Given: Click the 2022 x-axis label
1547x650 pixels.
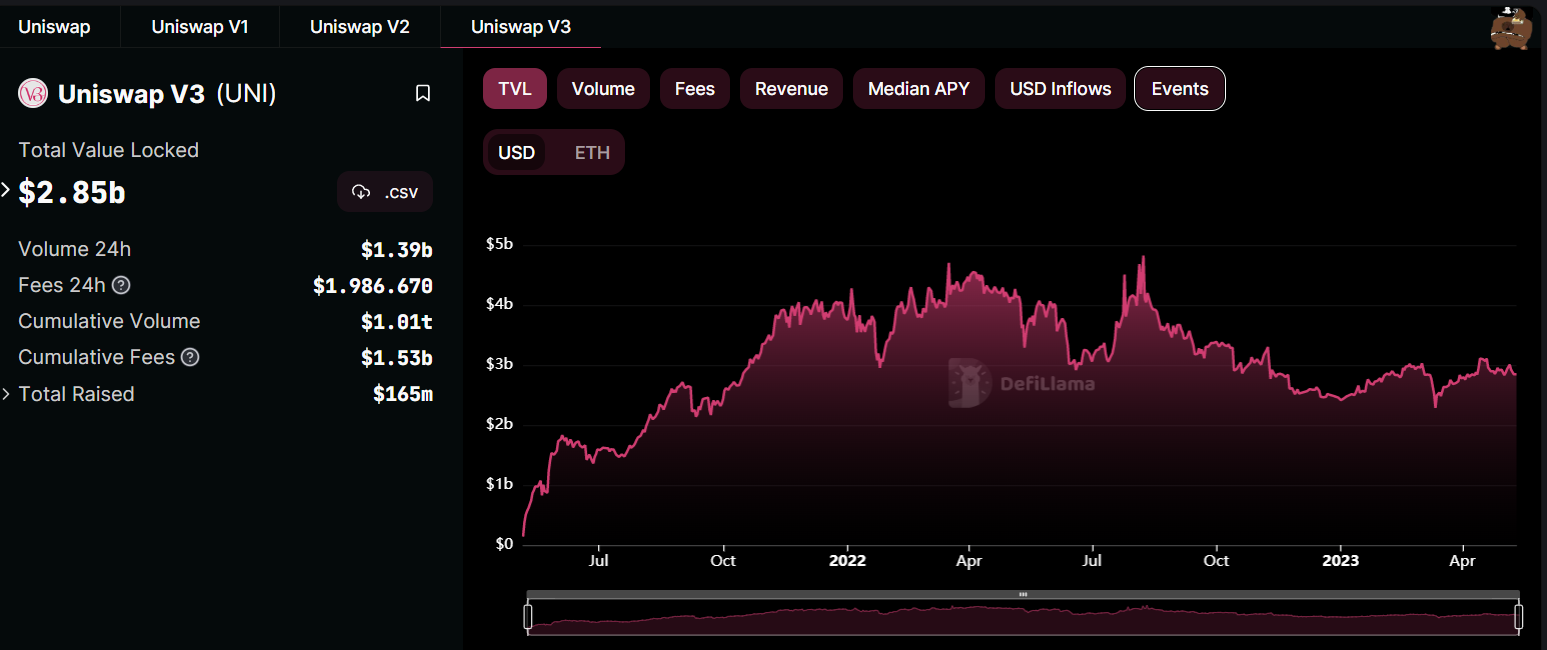Looking at the screenshot, I should point(847,560).
